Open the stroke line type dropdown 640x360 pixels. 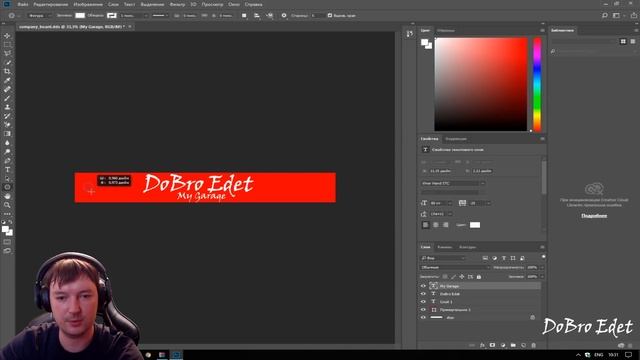pyautogui.click(x=160, y=16)
